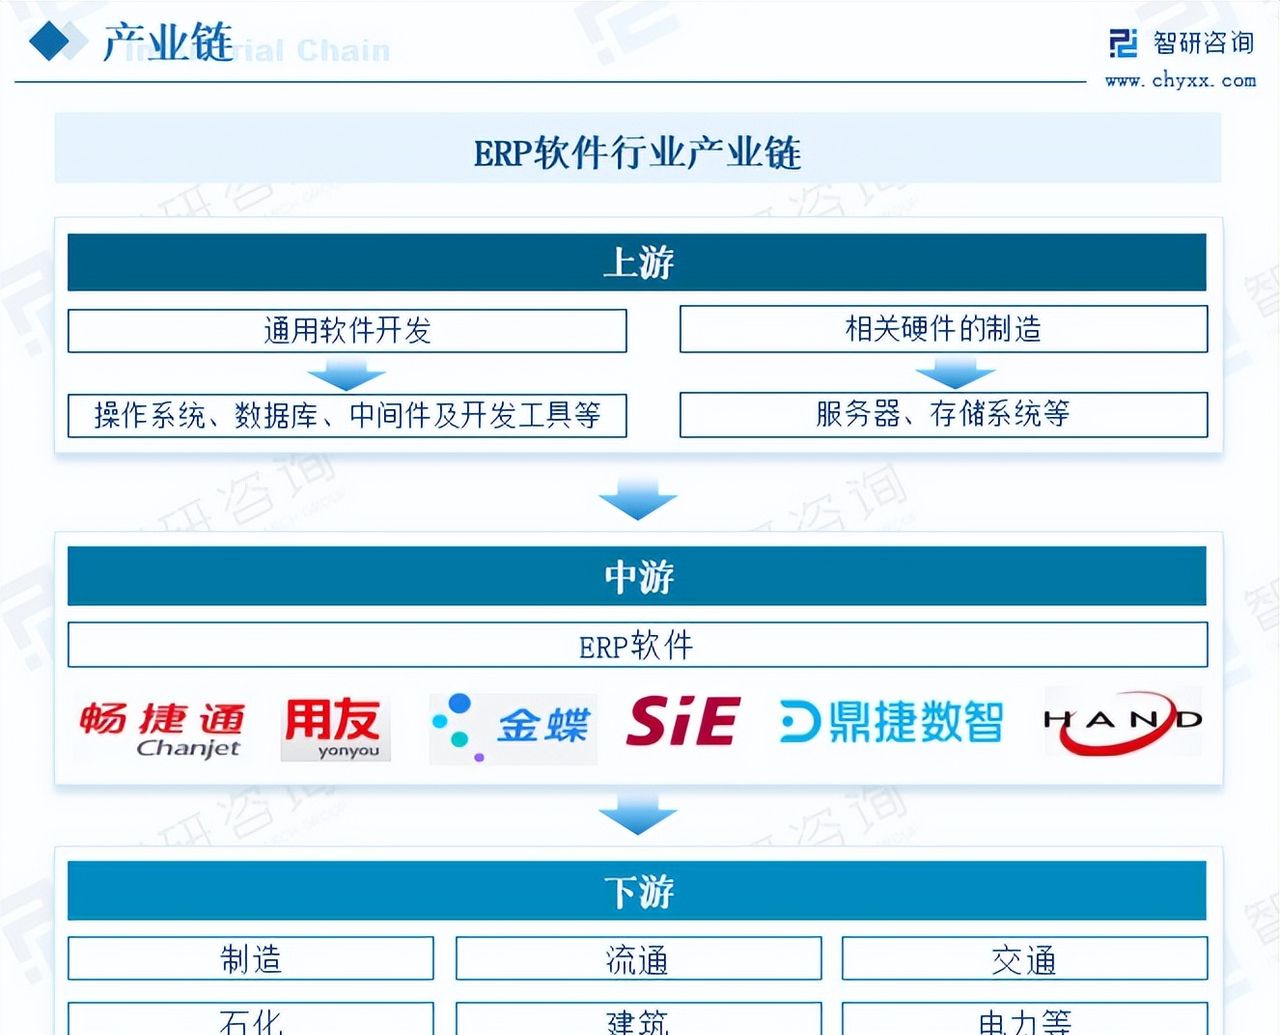Click the 上游 header bar
Screen dimensions: 1280x1035
pos(636,261)
